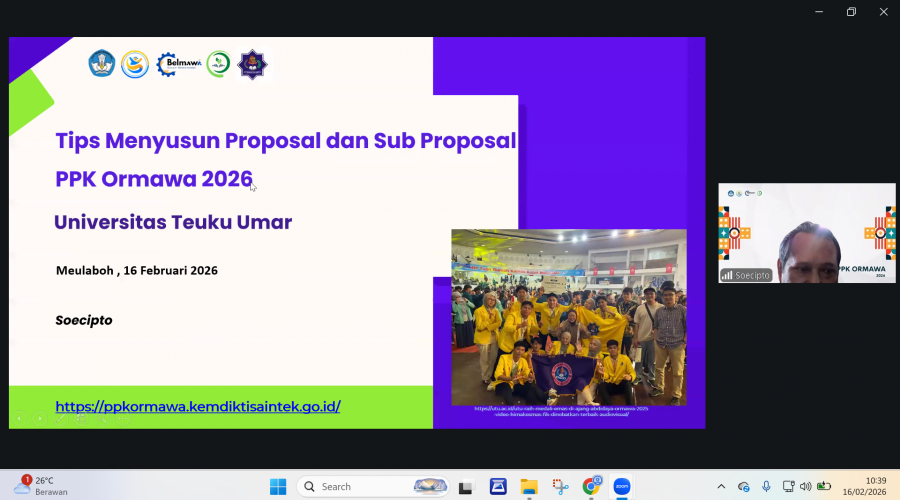Select Soecipto's video thumbnail
The width and height of the screenshot is (900, 500).
(x=806, y=233)
